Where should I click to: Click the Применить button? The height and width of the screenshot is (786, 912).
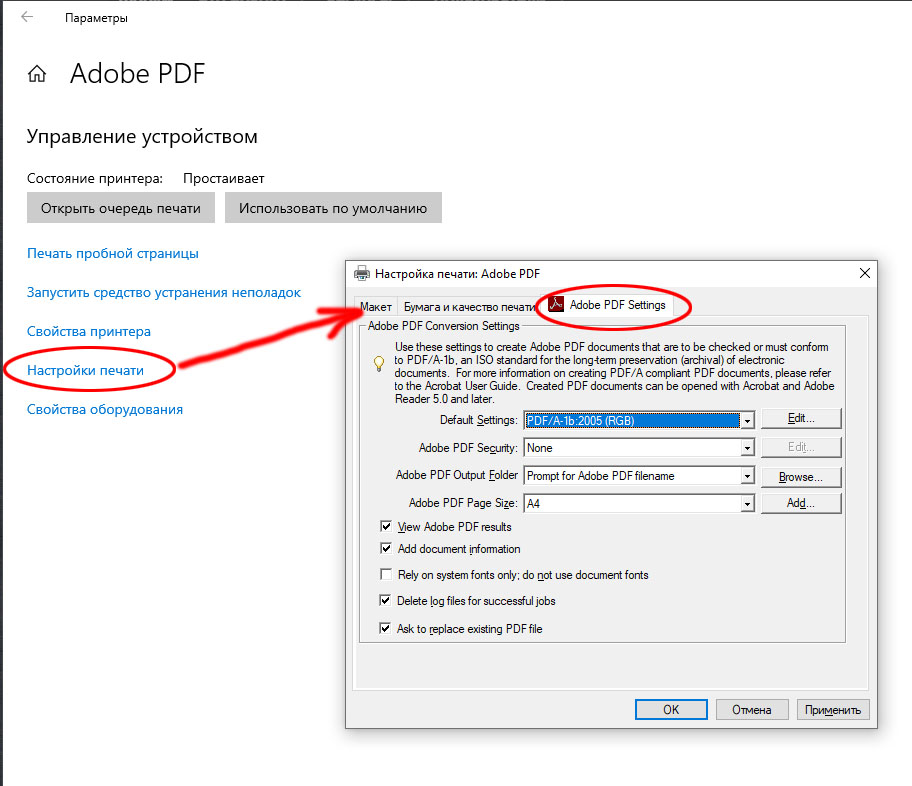(833, 710)
